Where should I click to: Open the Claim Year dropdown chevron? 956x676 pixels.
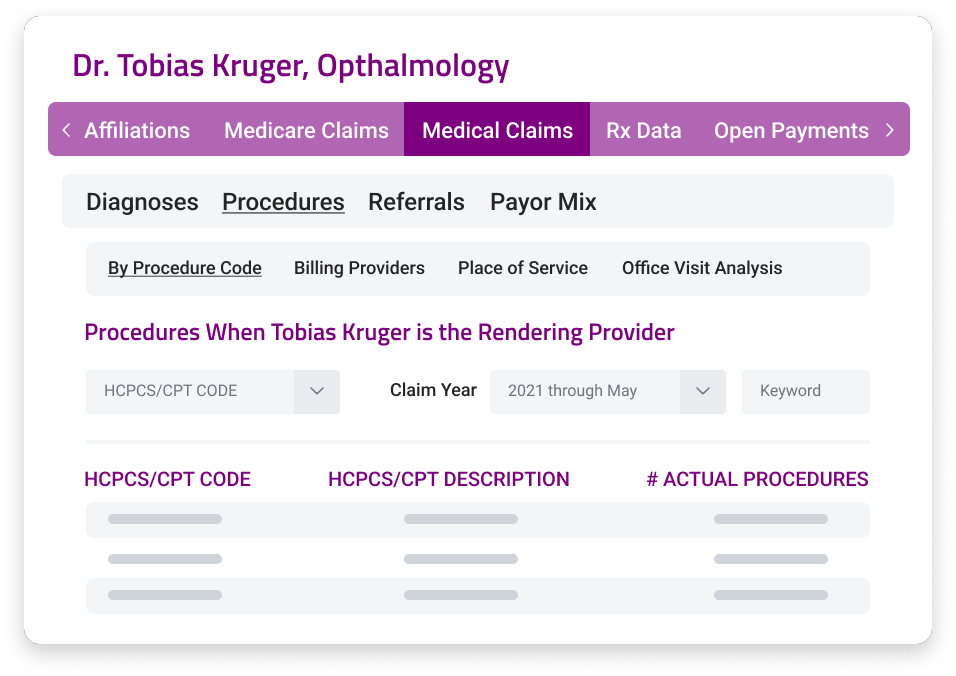702,391
